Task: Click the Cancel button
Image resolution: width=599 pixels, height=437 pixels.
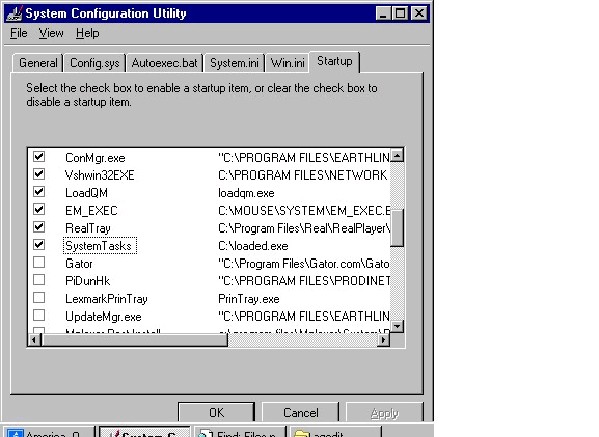Action: pyautogui.click(x=300, y=413)
